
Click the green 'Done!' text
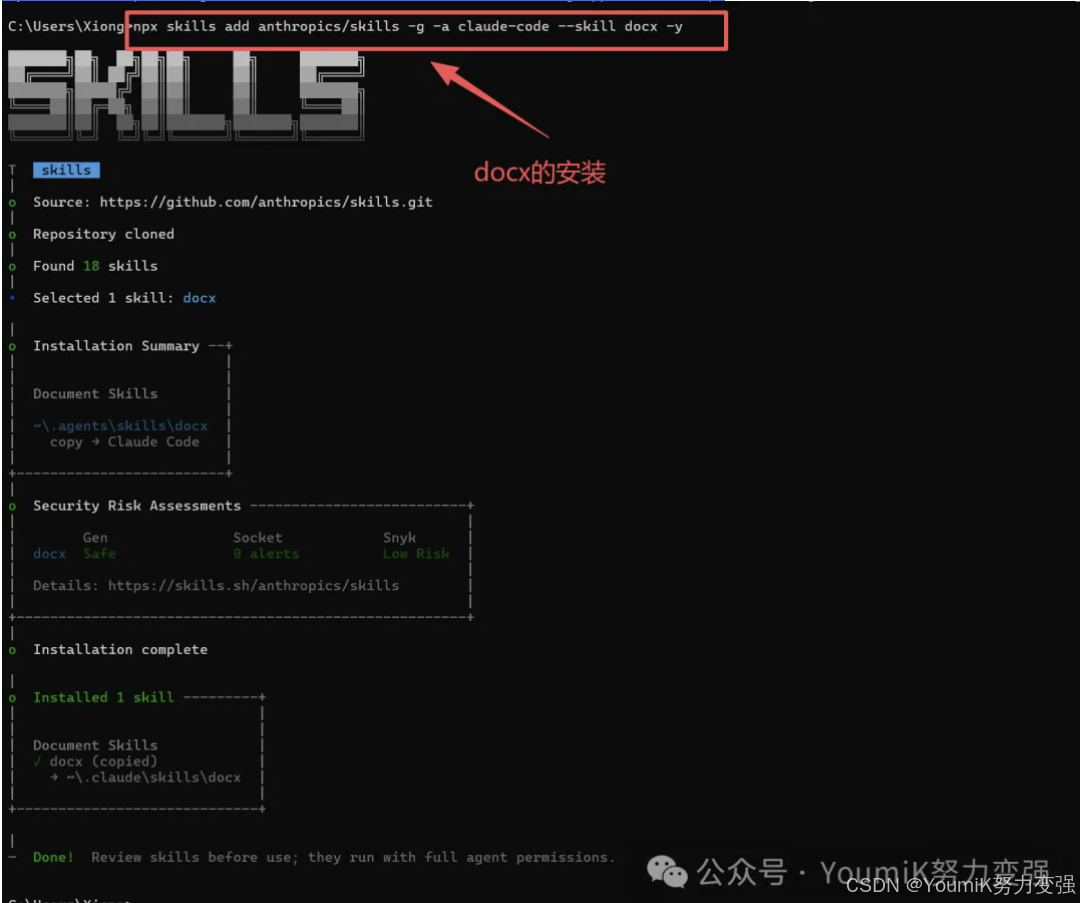53,858
